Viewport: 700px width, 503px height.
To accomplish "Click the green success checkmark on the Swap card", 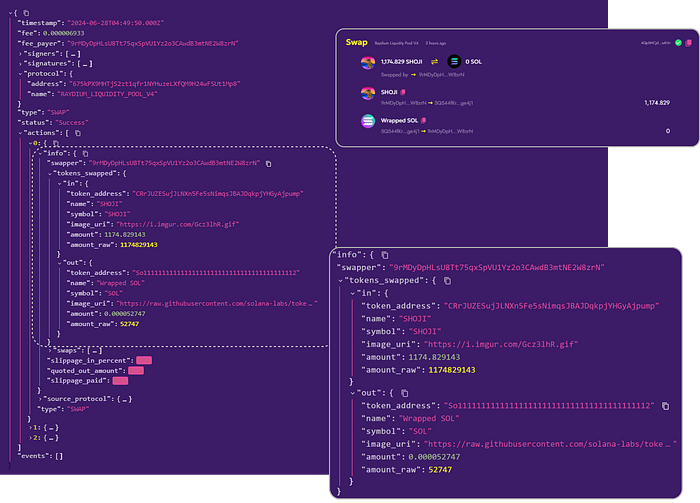I will (678, 43).
